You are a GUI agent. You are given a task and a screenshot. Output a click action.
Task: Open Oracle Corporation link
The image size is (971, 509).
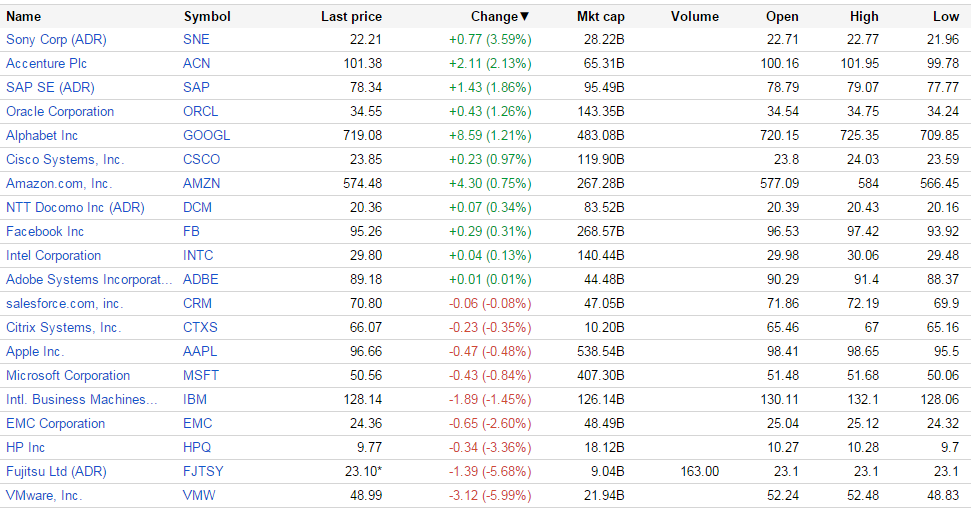[60, 111]
